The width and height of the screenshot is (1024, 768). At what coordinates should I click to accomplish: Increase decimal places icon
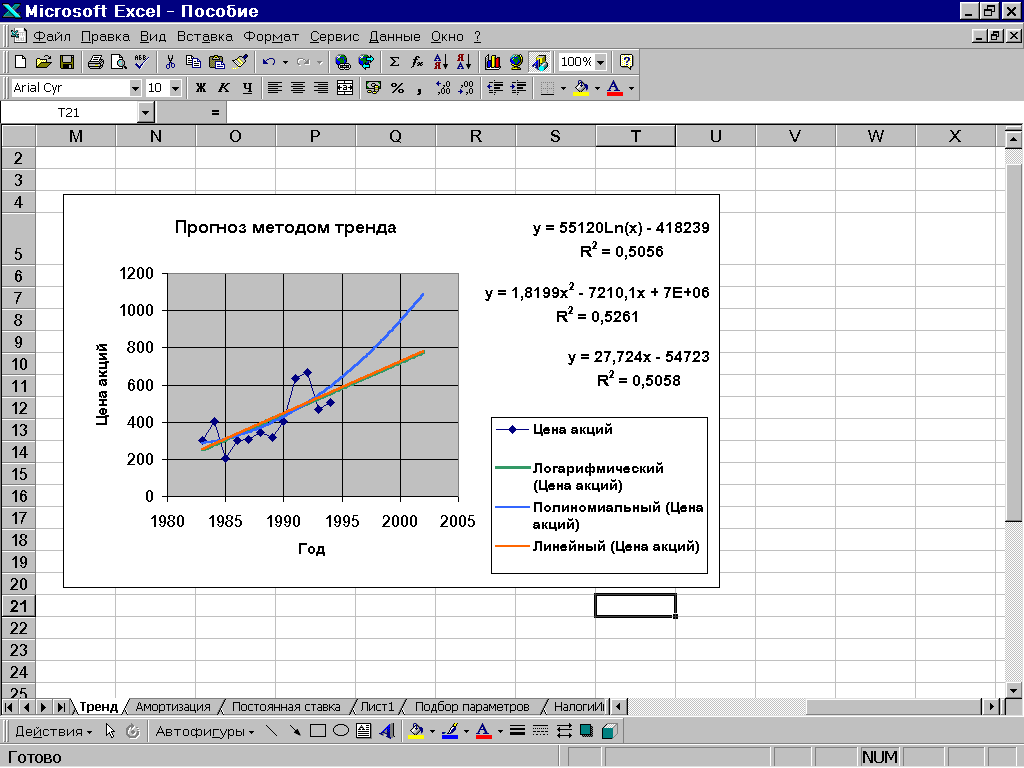pos(443,88)
